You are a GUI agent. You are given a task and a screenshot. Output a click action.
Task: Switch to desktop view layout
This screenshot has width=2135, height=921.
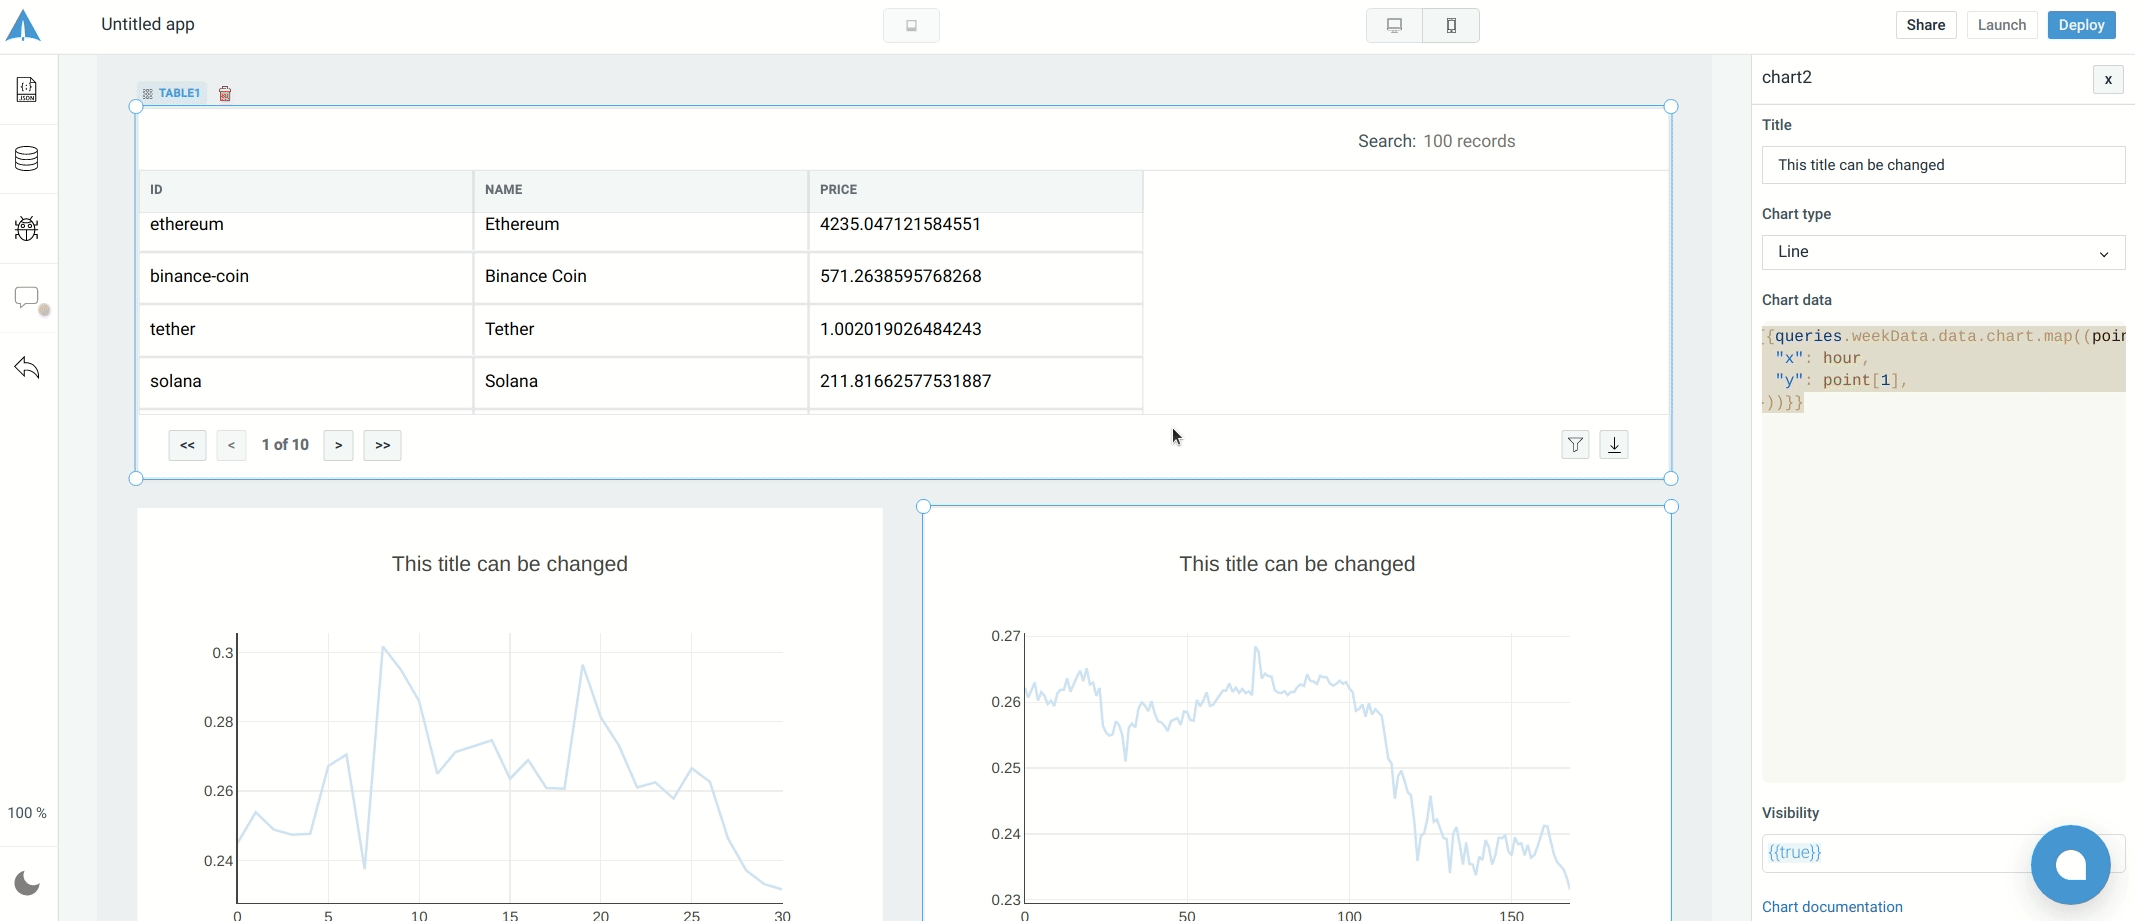click(x=1394, y=25)
